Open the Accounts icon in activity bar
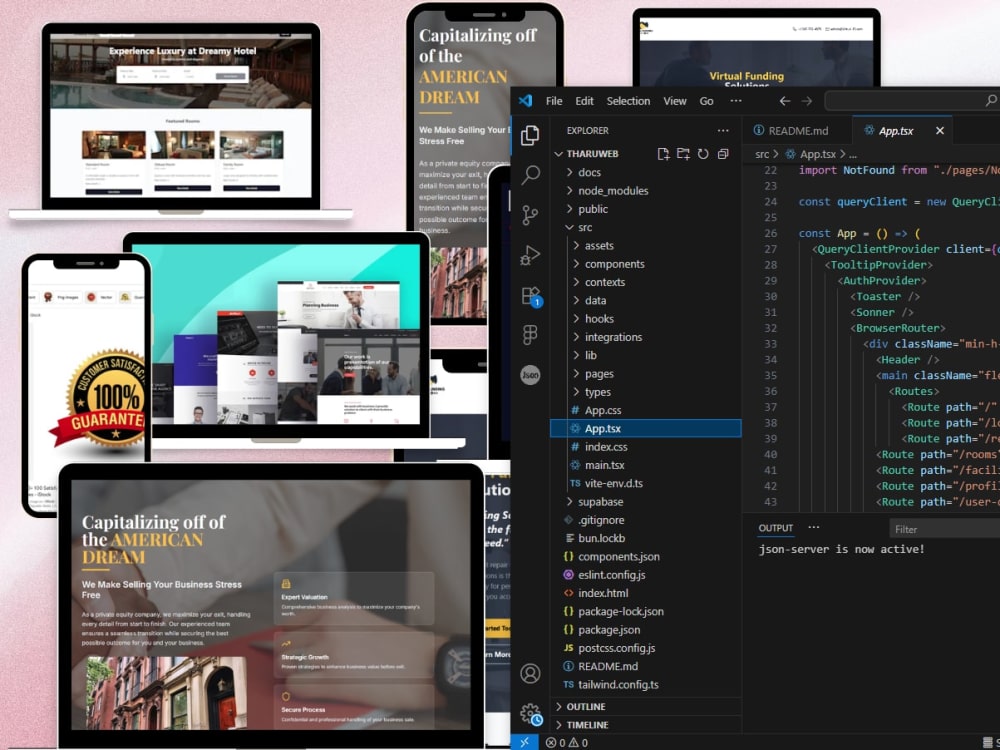Image resolution: width=1000 pixels, height=750 pixels. (x=530, y=673)
